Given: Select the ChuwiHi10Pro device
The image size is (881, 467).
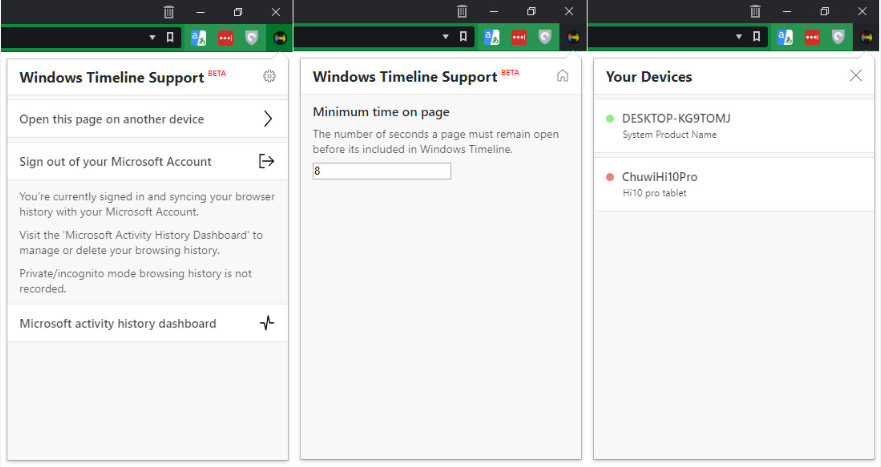Looking at the screenshot, I should pyautogui.click(x=734, y=184).
